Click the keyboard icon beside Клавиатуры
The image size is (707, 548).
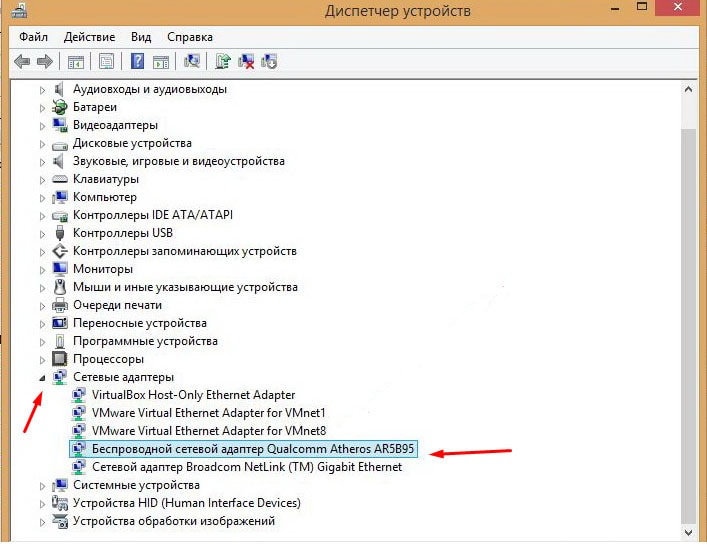tap(60, 180)
